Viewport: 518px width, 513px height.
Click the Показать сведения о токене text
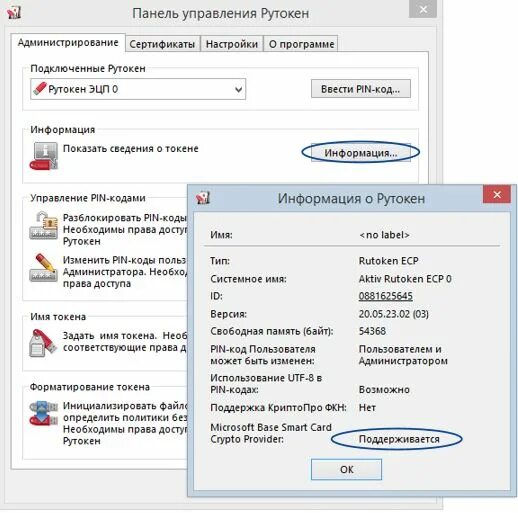(x=131, y=148)
